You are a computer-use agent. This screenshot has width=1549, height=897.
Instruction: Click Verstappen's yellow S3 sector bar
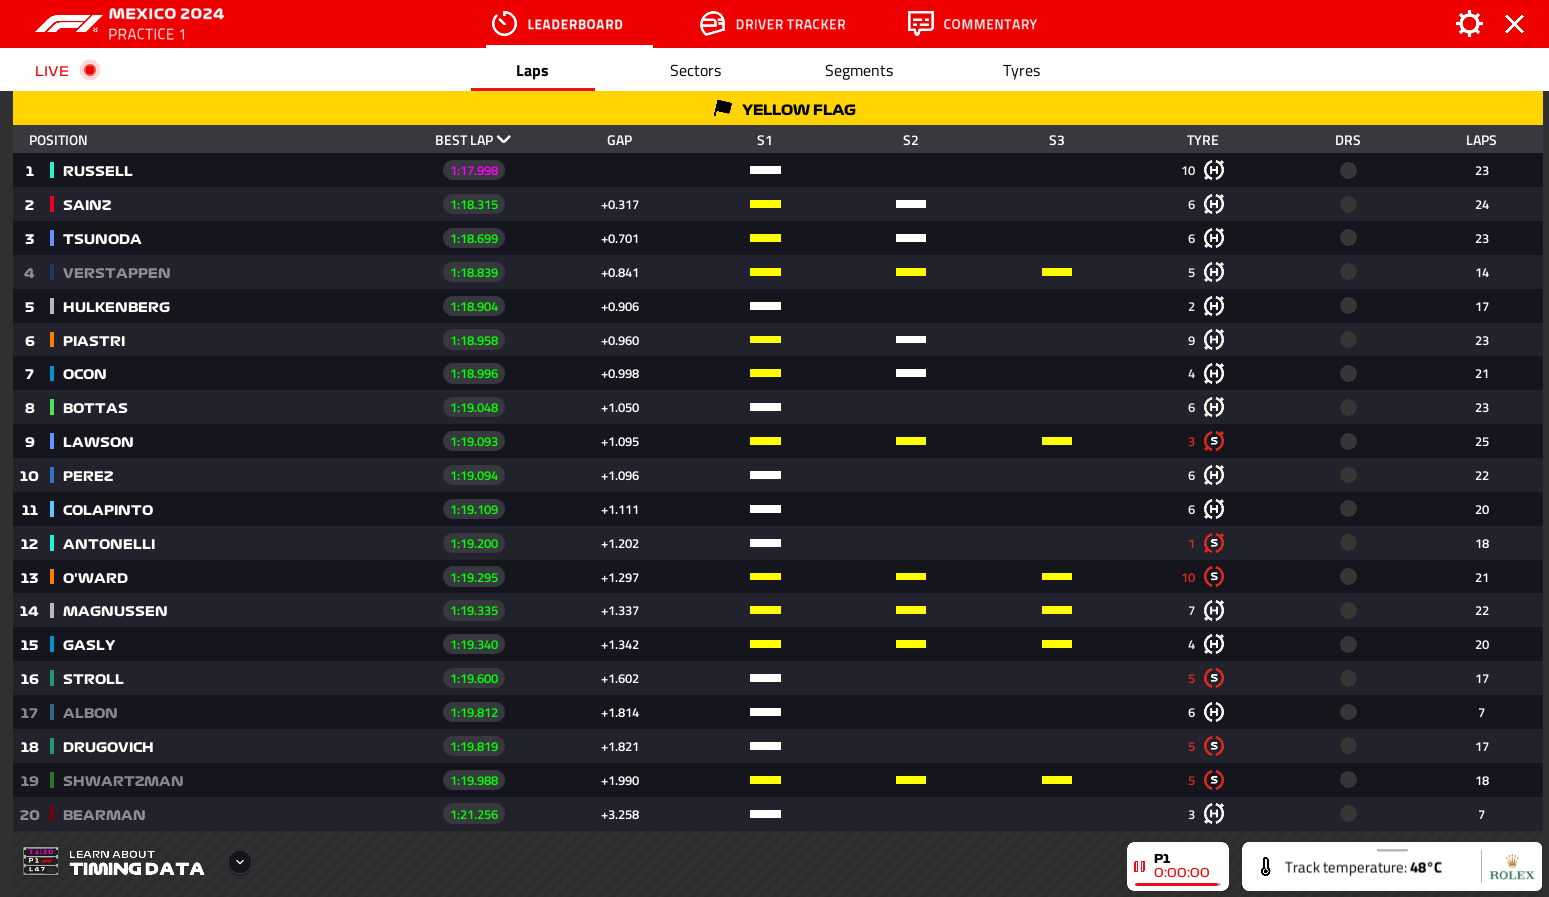tap(1057, 272)
